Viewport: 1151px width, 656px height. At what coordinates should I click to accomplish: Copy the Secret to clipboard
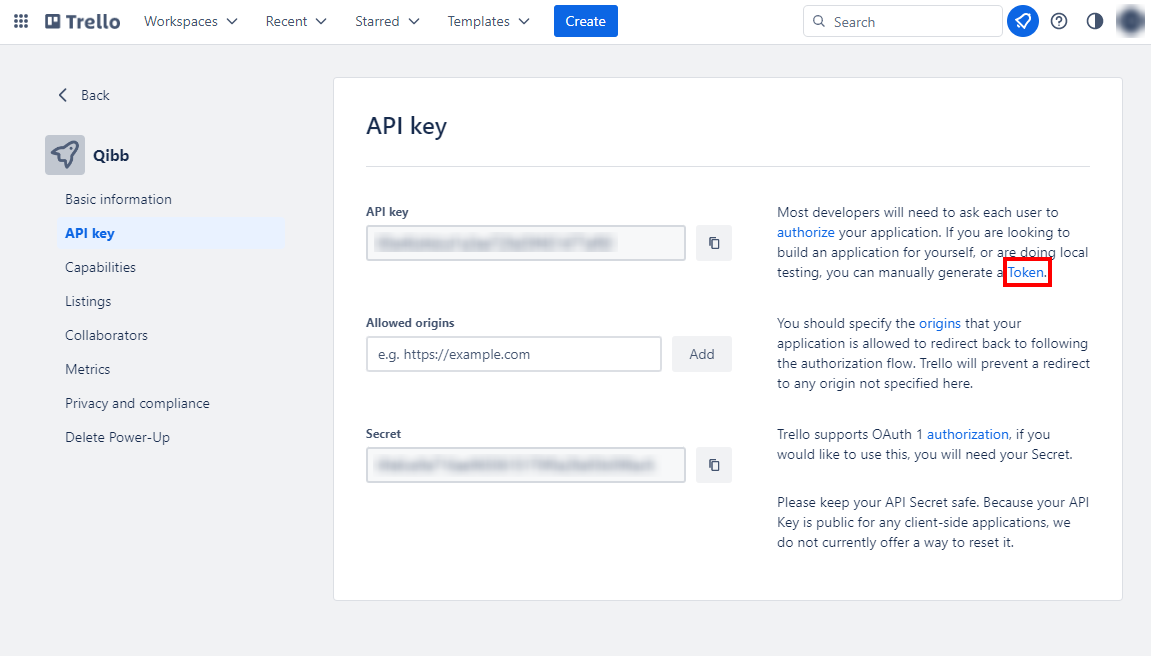714,465
